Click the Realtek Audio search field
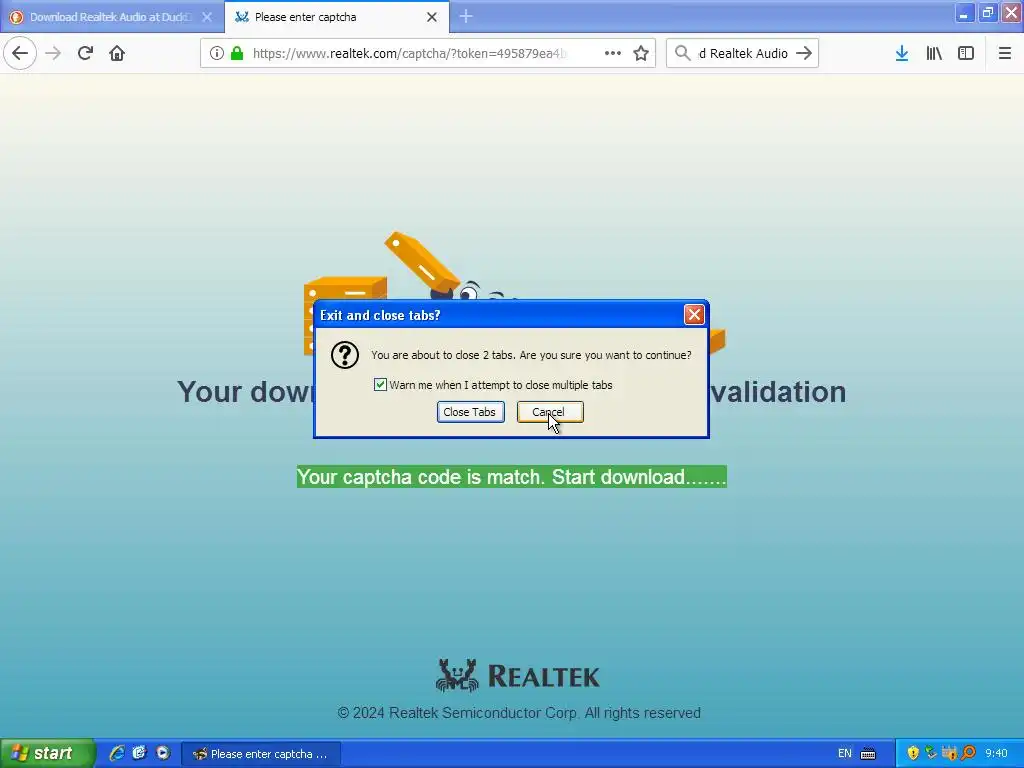This screenshot has width=1024, height=768. coord(743,53)
